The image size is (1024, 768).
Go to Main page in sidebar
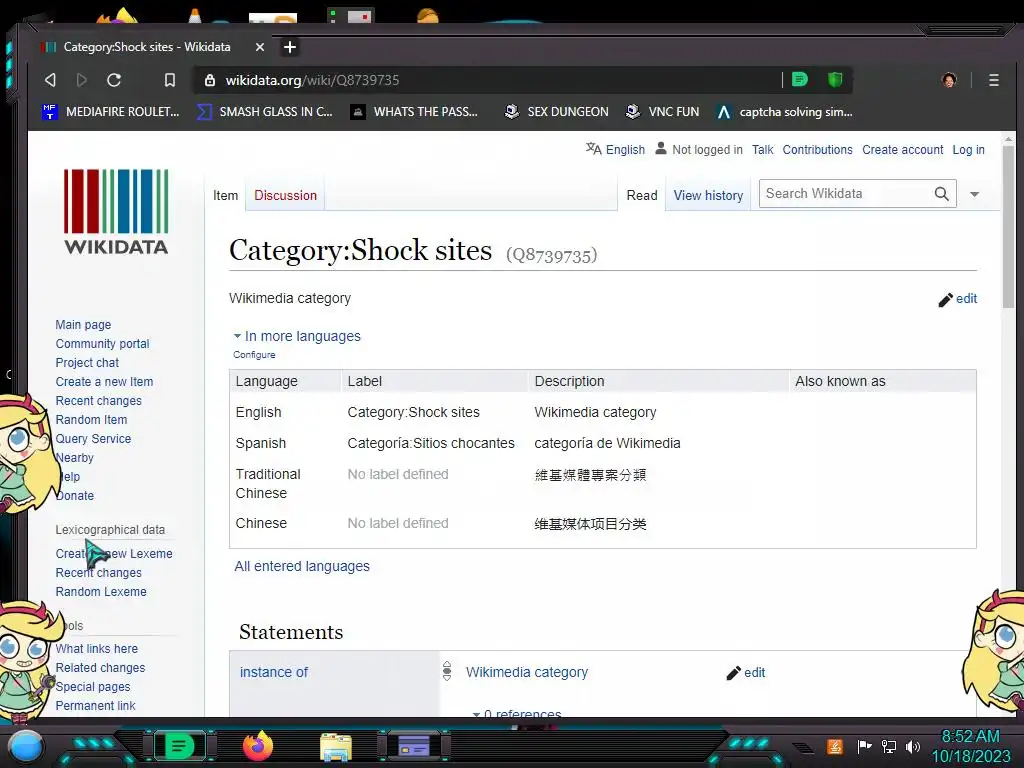[83, 325]
